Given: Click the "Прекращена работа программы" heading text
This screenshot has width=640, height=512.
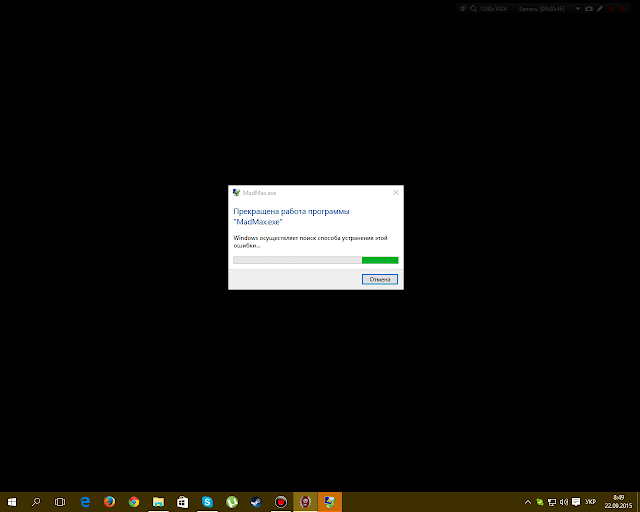Looking at the screenshot, I should [291, 211].
